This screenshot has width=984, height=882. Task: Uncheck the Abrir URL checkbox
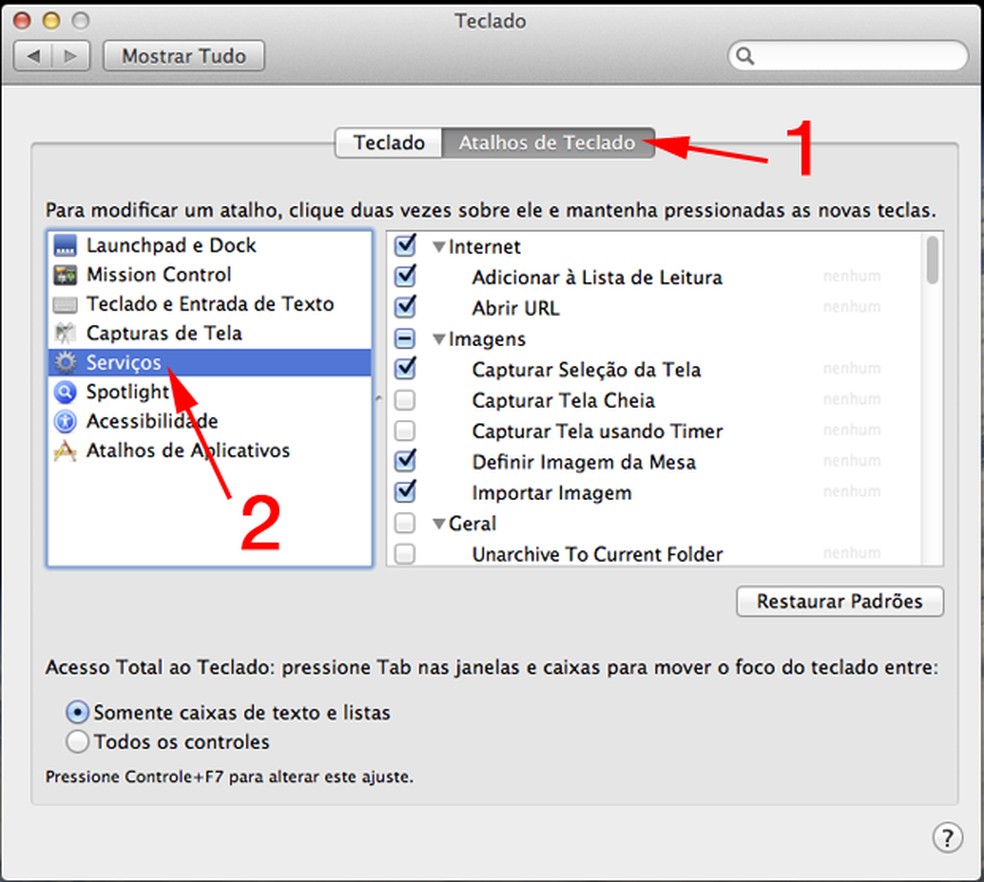coord(405,307)
